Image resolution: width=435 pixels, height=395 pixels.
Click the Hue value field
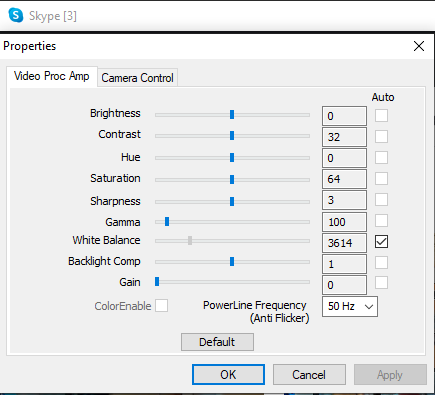pos(344,158)
